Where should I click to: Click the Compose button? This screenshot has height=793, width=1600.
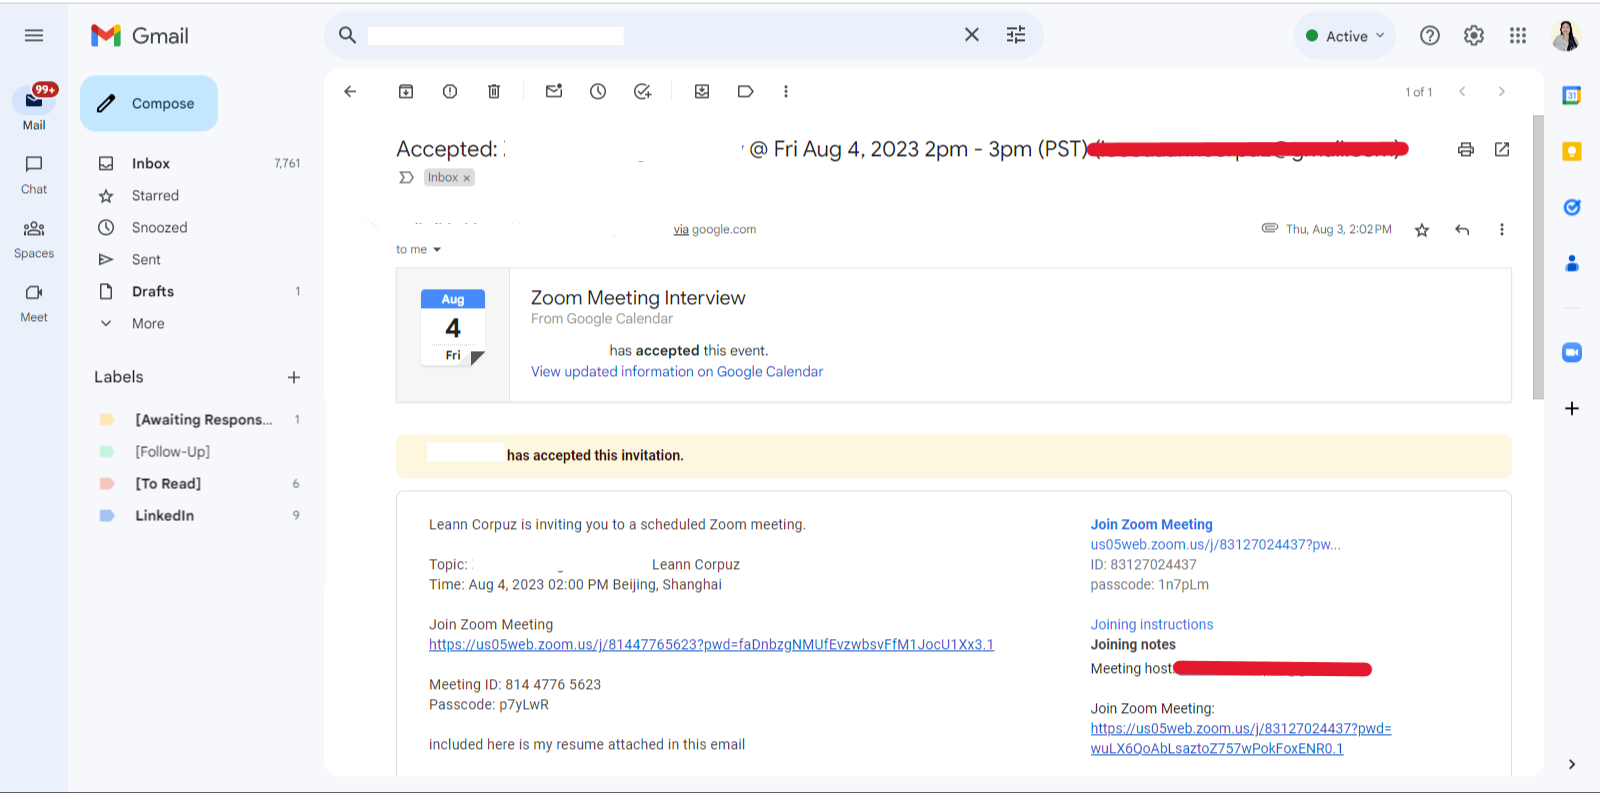pos(149,104)
